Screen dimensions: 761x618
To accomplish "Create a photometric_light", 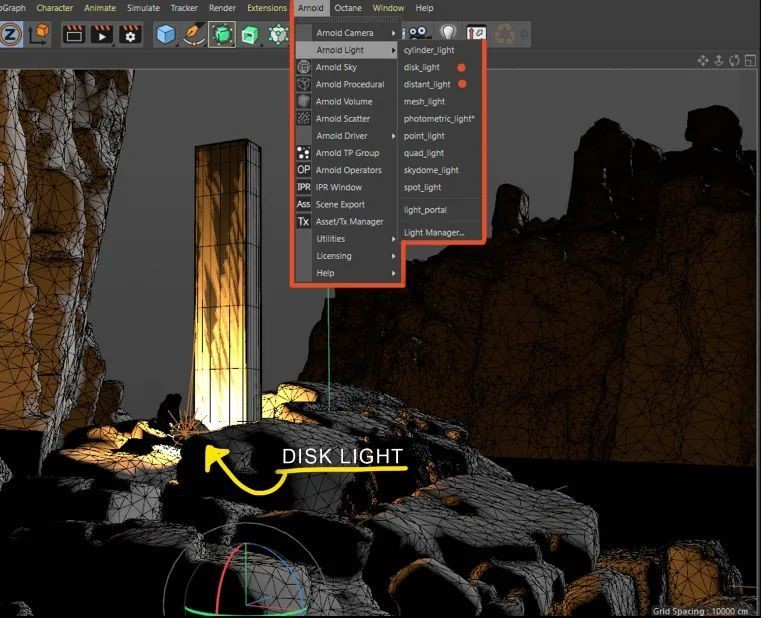I will (440, 118).
